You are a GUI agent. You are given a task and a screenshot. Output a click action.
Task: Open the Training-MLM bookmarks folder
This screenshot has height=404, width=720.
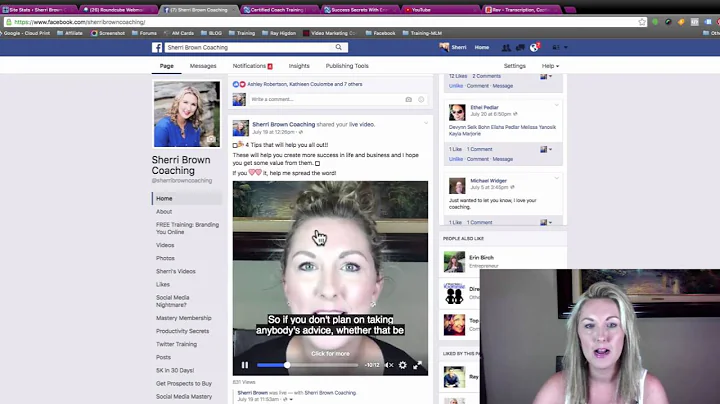pyautogui.click(x=422, y=33)
